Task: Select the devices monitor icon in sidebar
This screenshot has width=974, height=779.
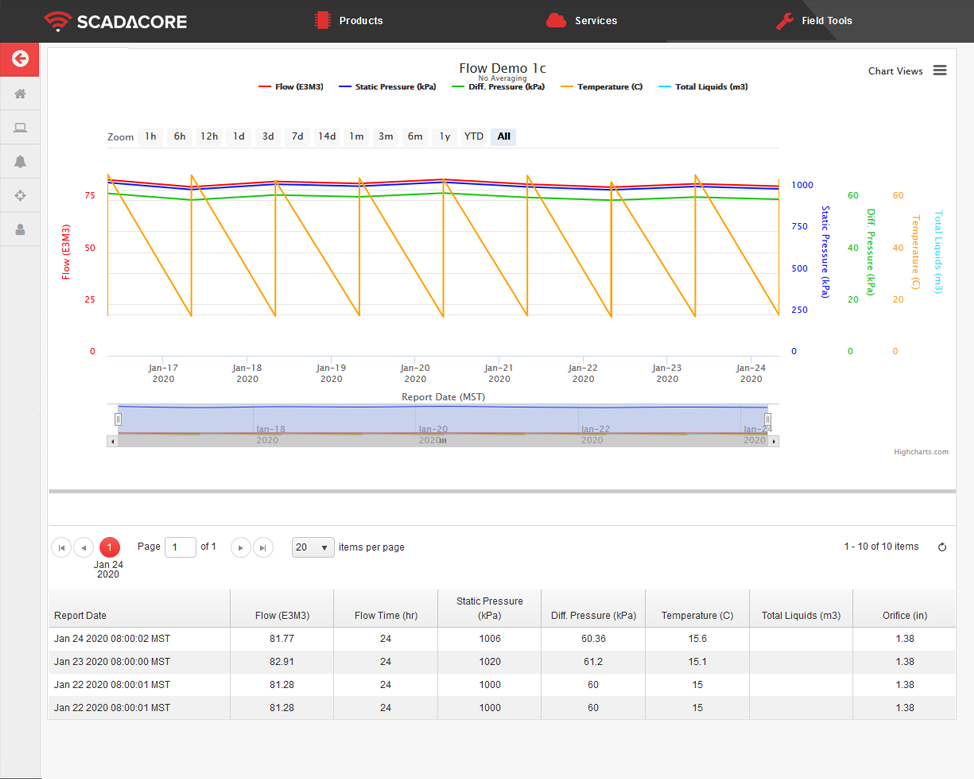Action: 19,127
